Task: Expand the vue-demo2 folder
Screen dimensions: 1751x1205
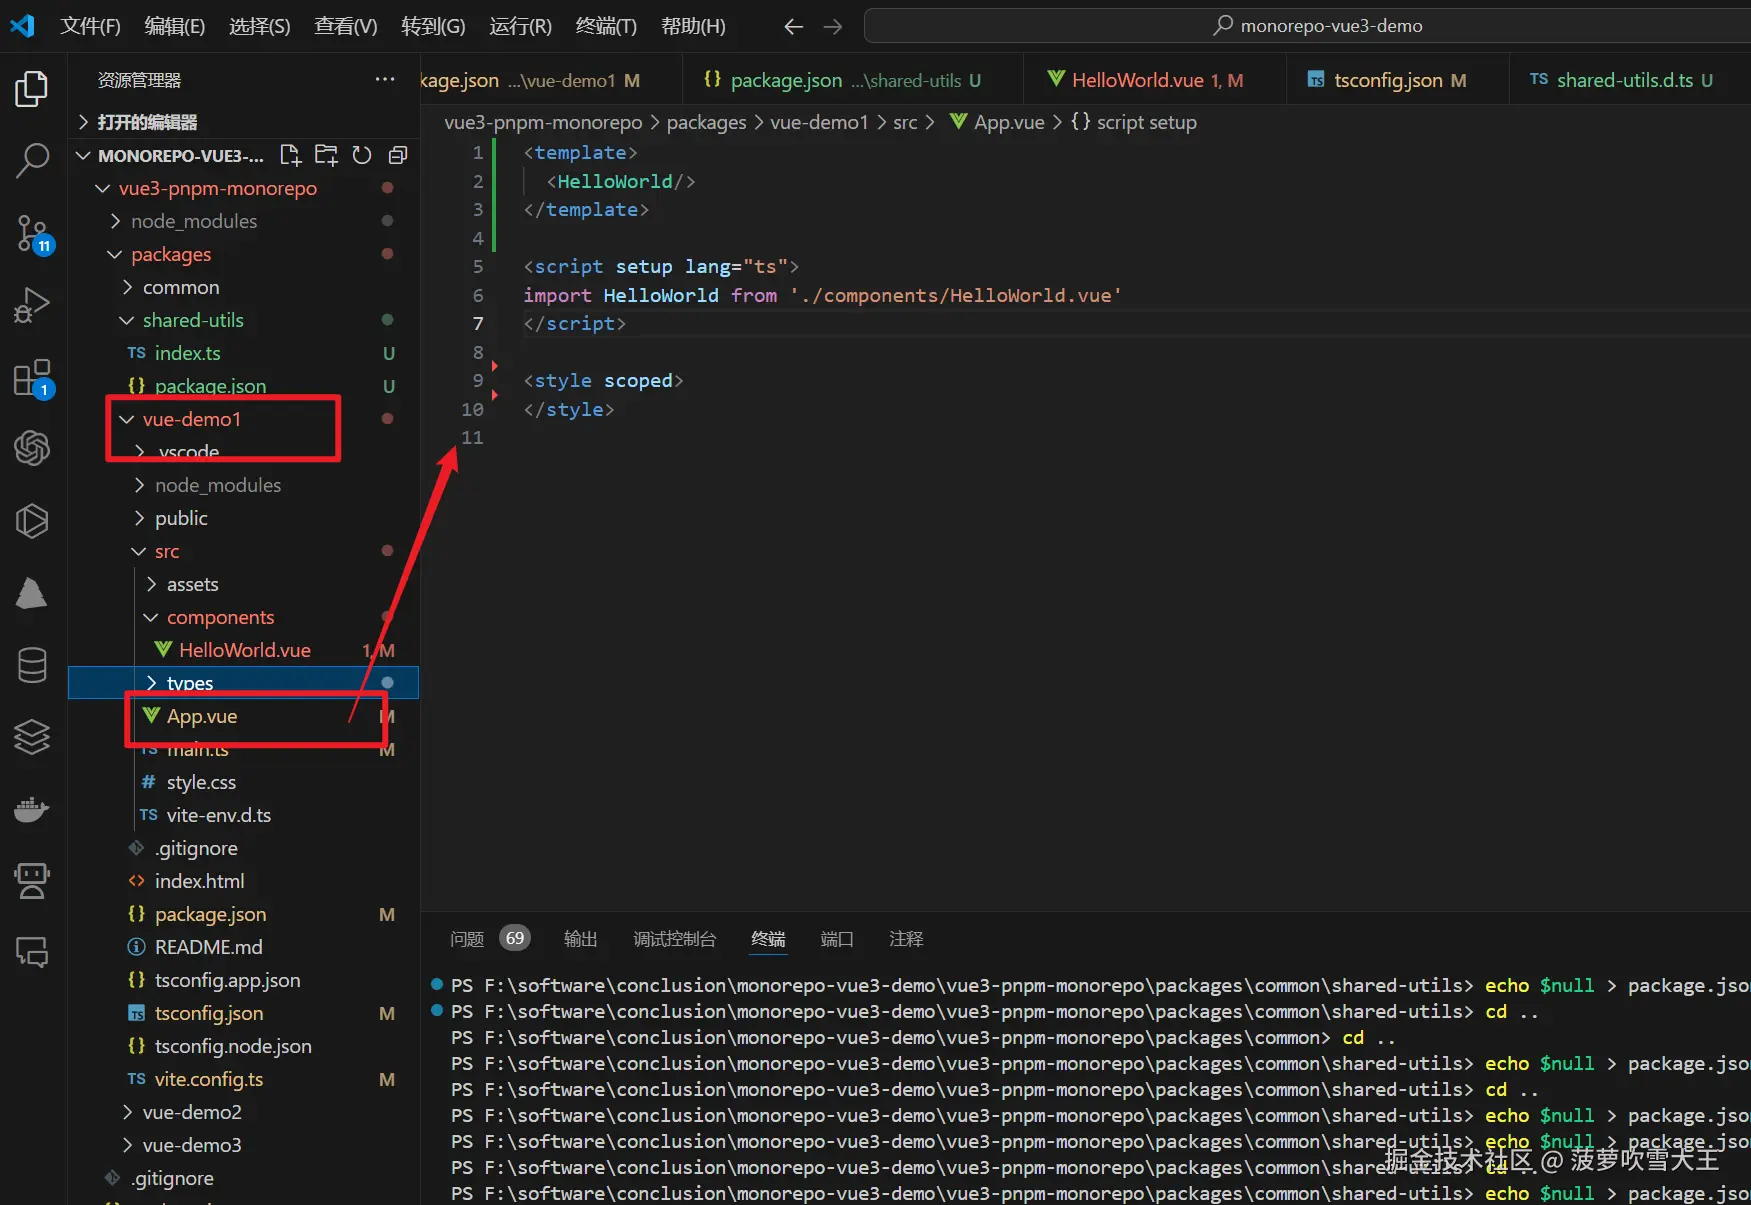Action: 191,1112
